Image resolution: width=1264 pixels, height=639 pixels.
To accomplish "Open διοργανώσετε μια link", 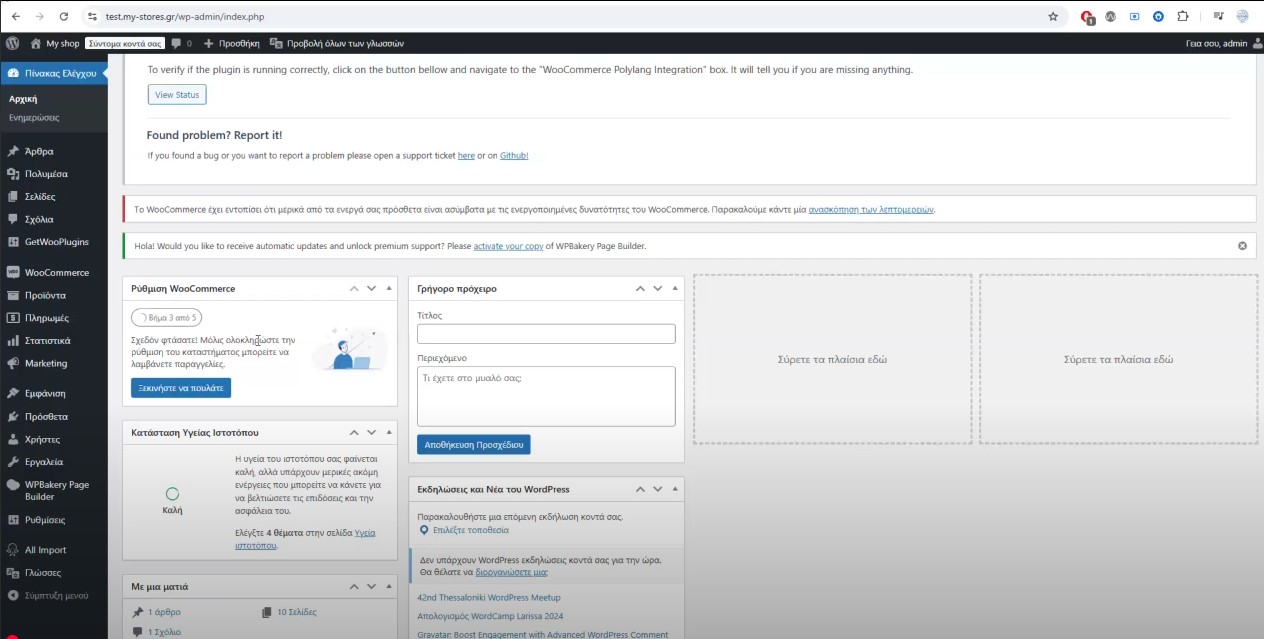I will (512, 573).
